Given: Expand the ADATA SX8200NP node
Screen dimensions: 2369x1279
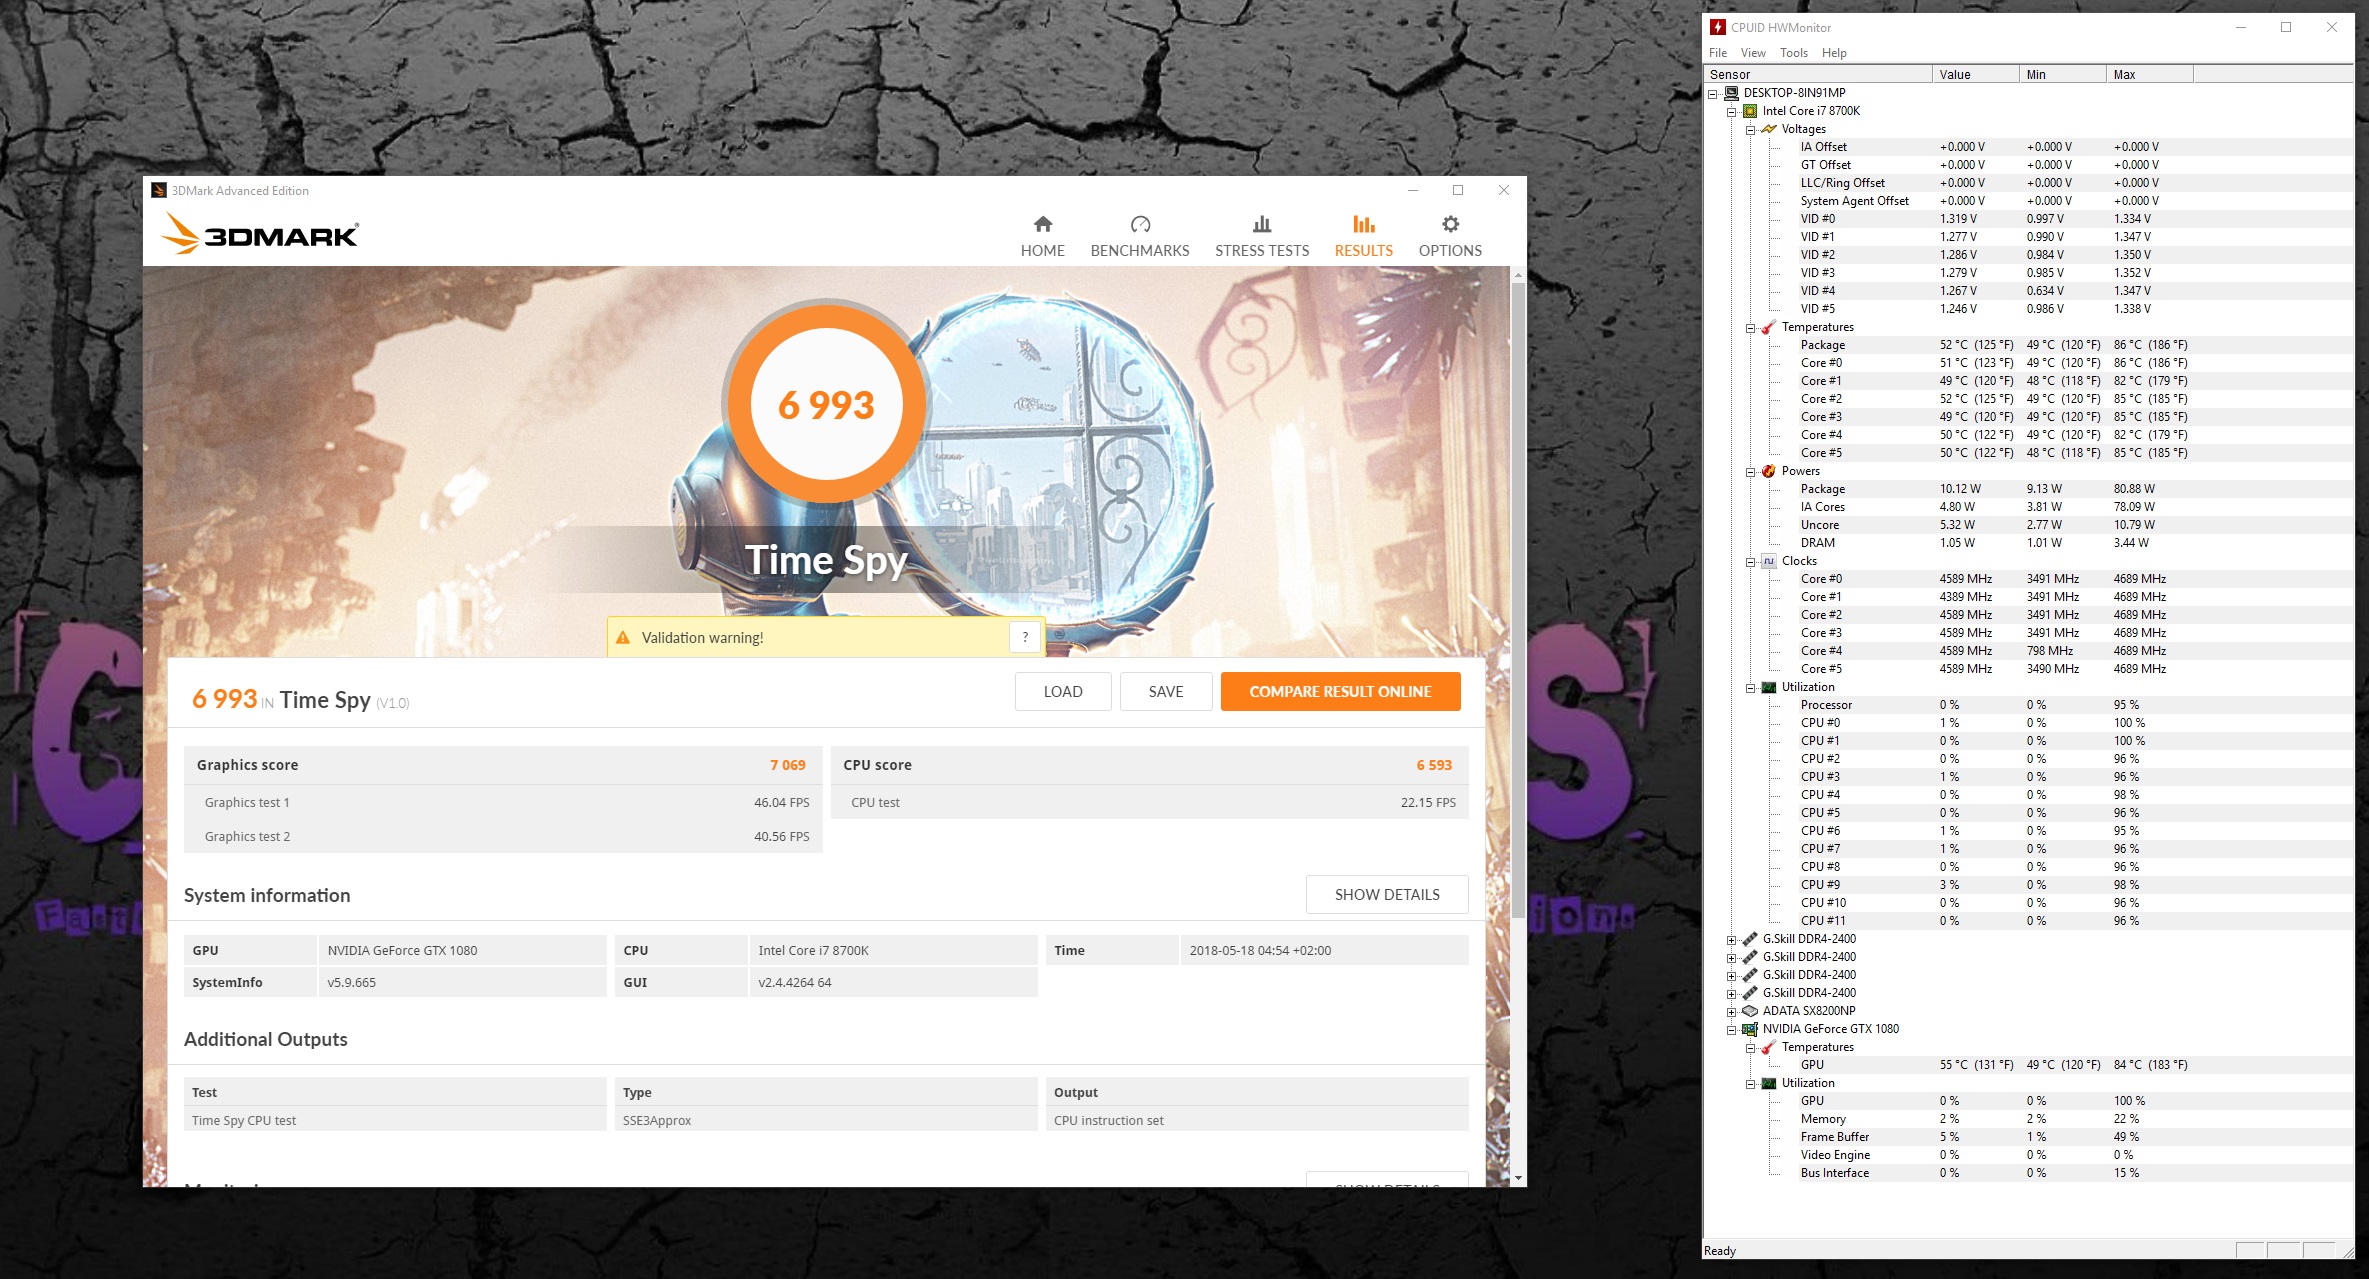Looking at the screenshot, I should (1731, 1012).
